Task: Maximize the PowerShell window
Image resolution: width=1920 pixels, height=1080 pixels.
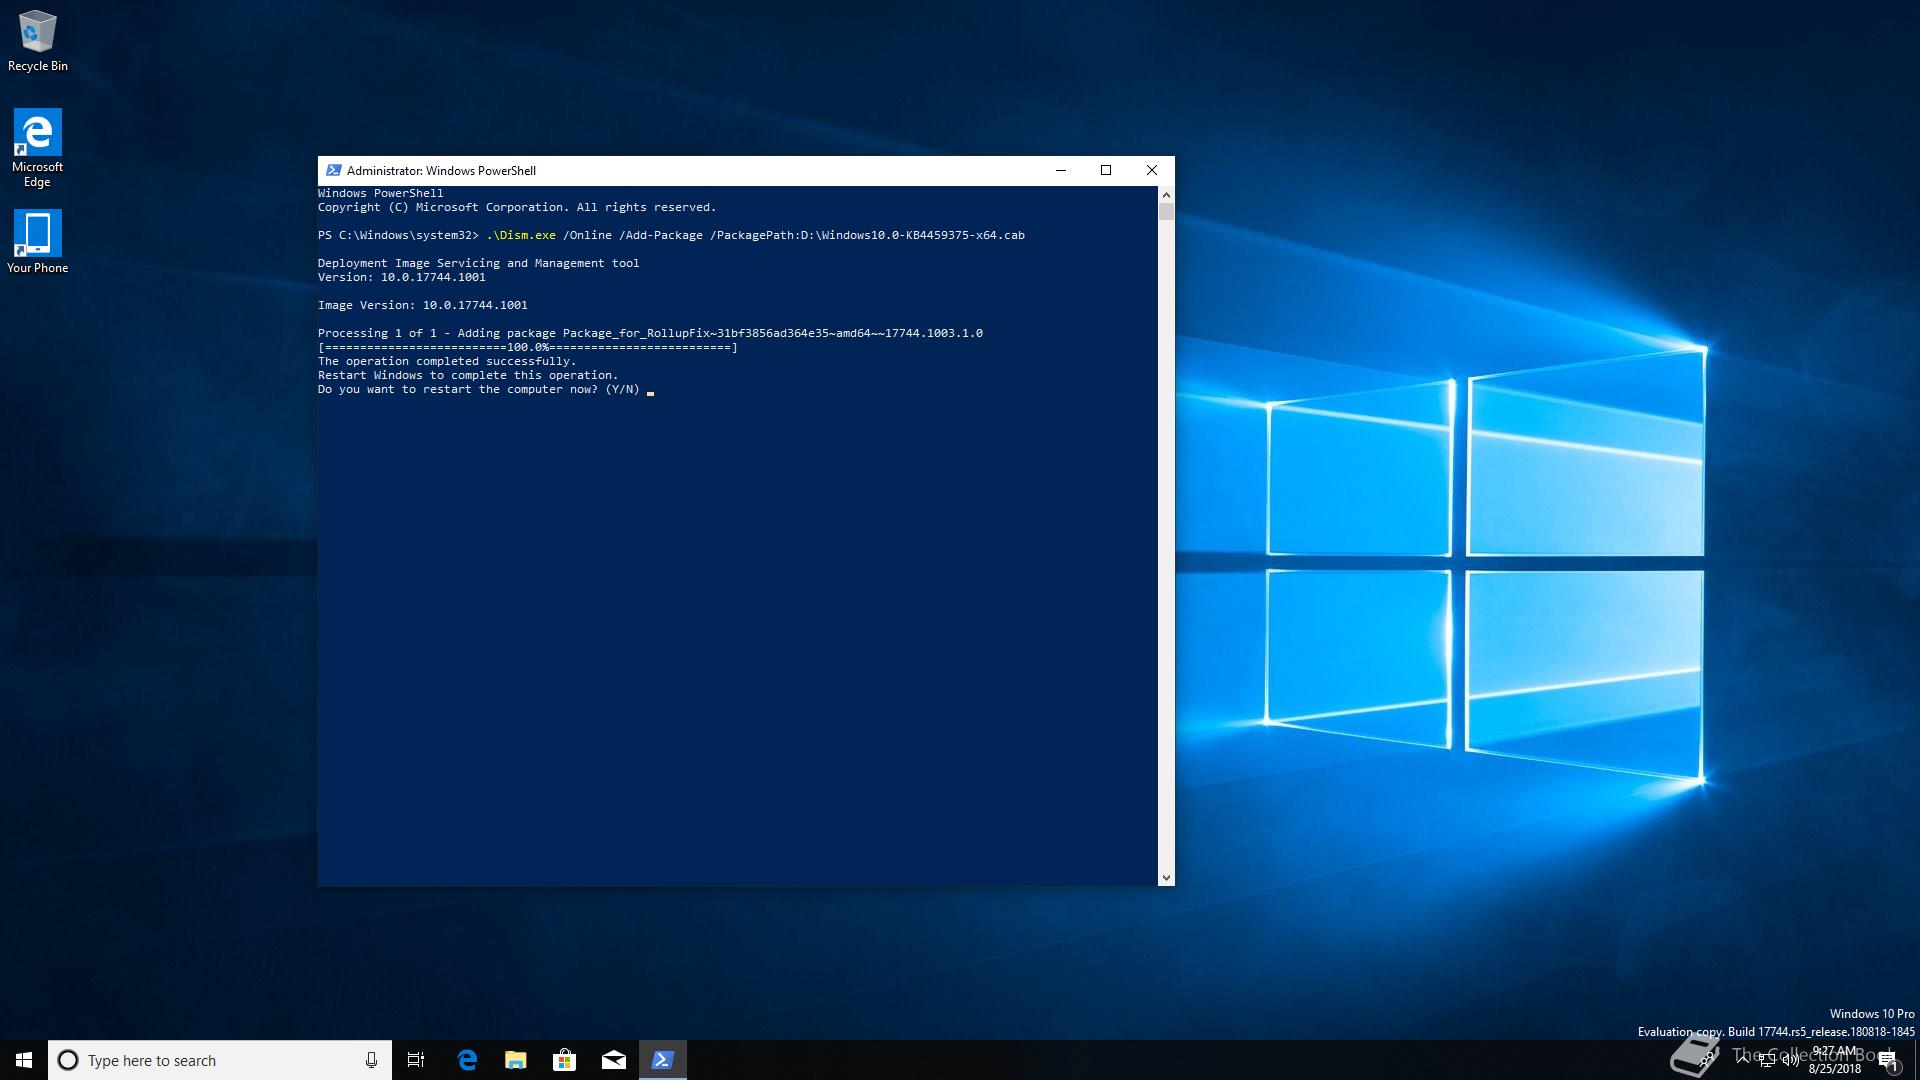Action: (1106, 170)
